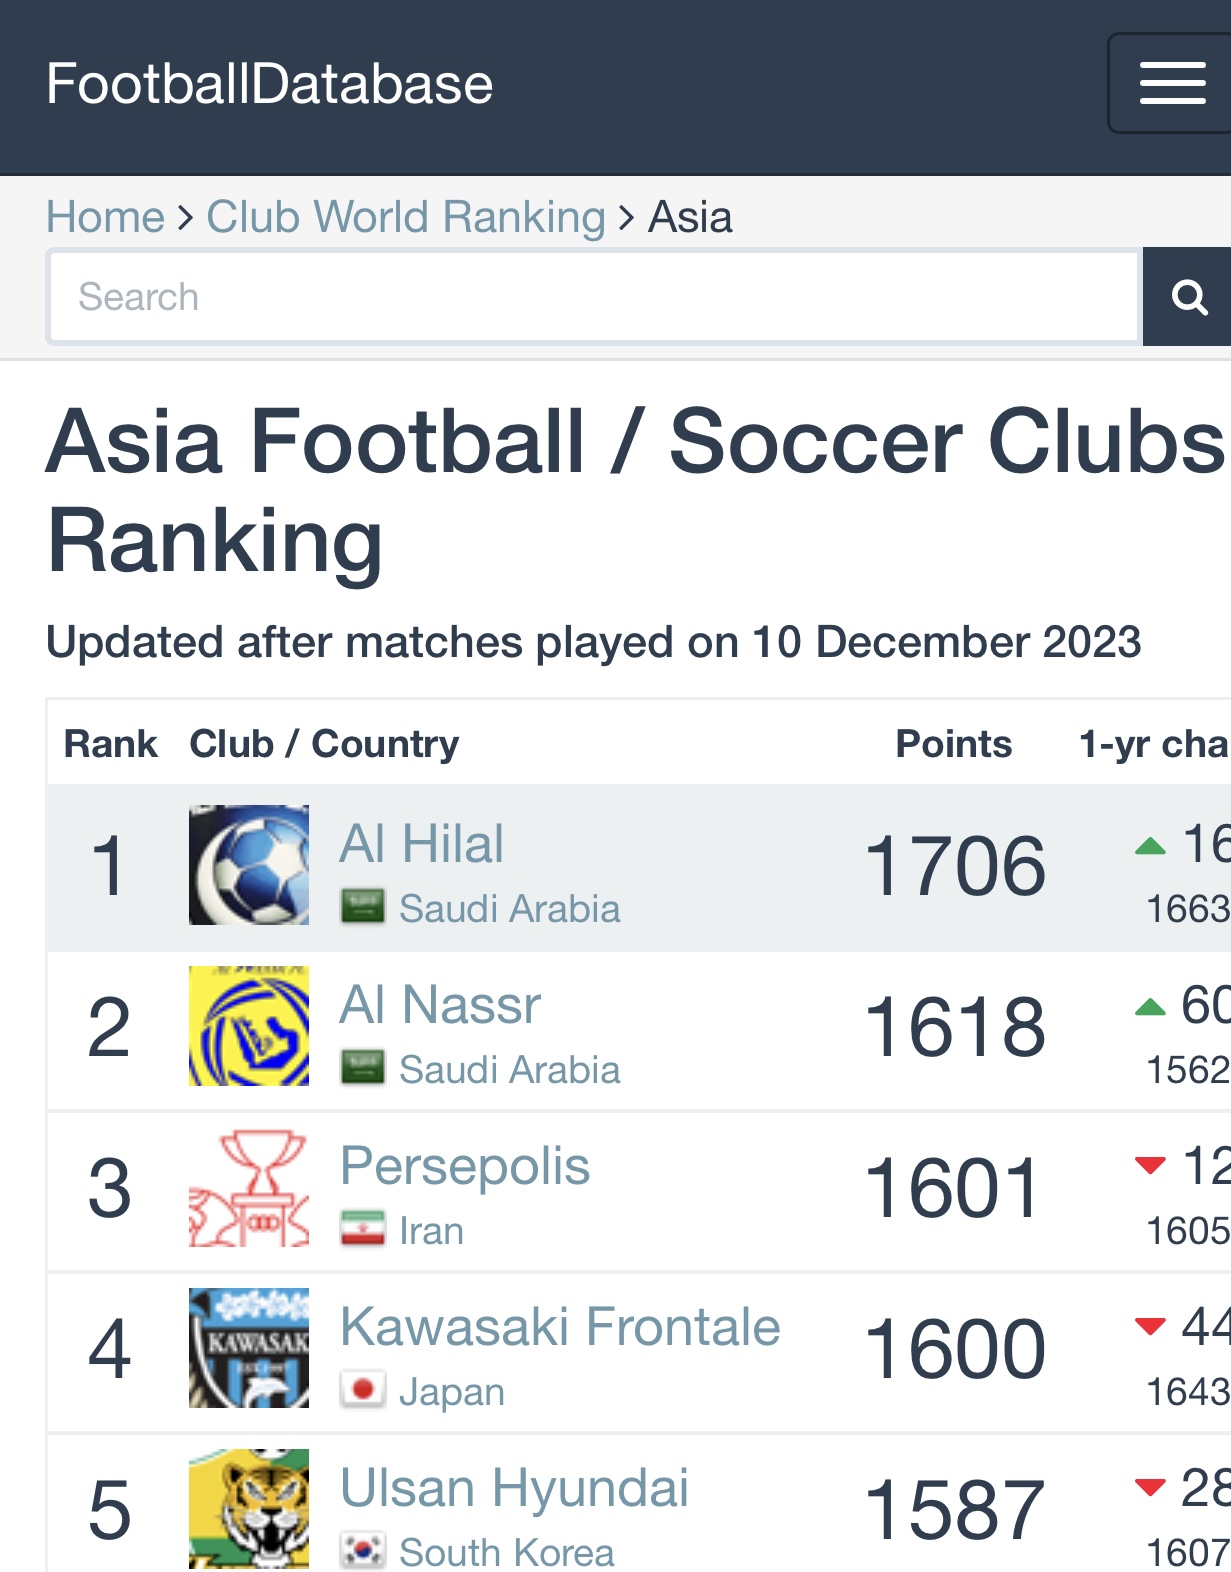The height and width of the screenshot is (1572, 1231).
Task: Open the hamburger navigation menu
Action: coord(1171,83)
